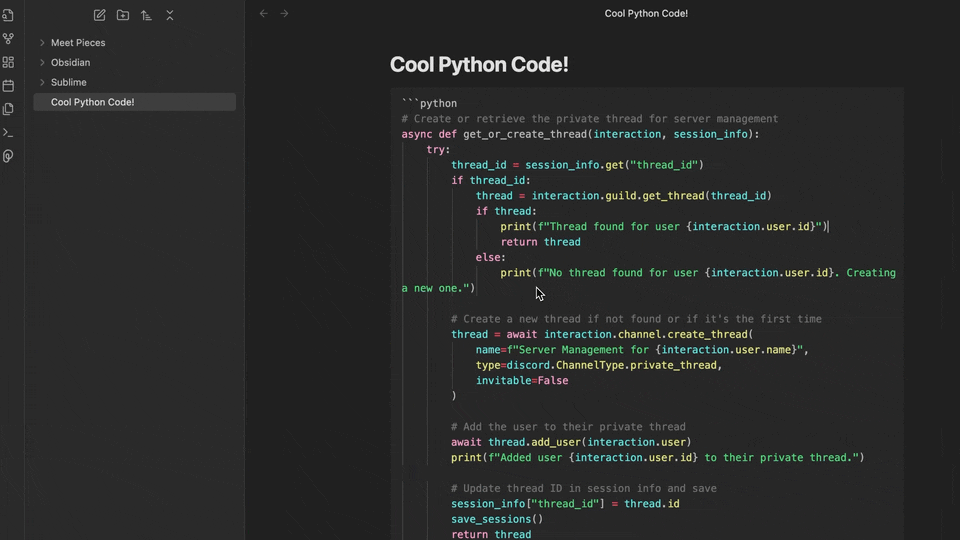Click the Cool Python Code! tab title

pos(646,13)
